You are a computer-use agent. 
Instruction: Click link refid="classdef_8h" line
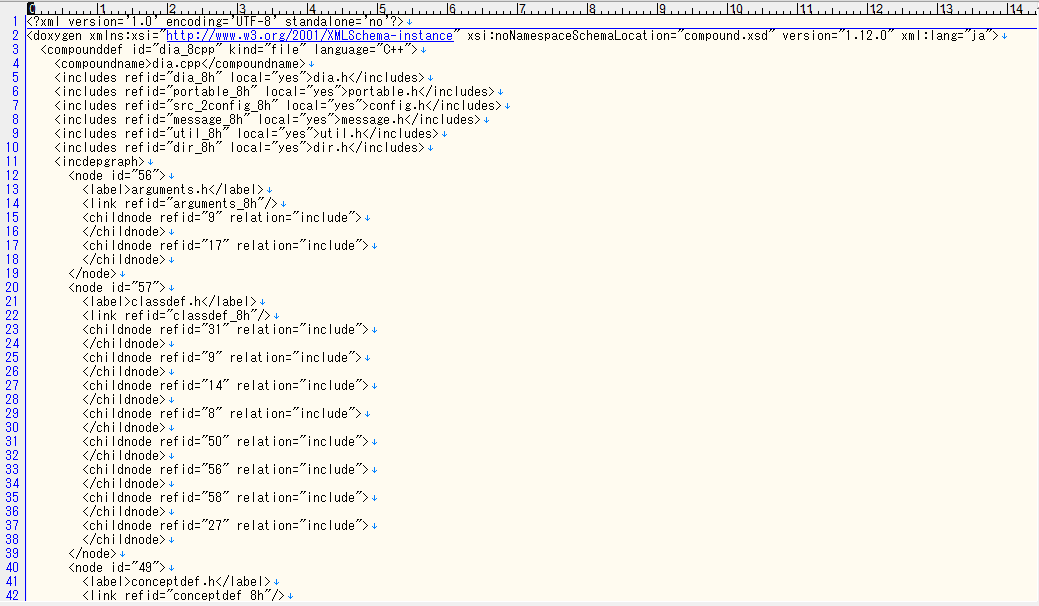click(x=176, y=315)
